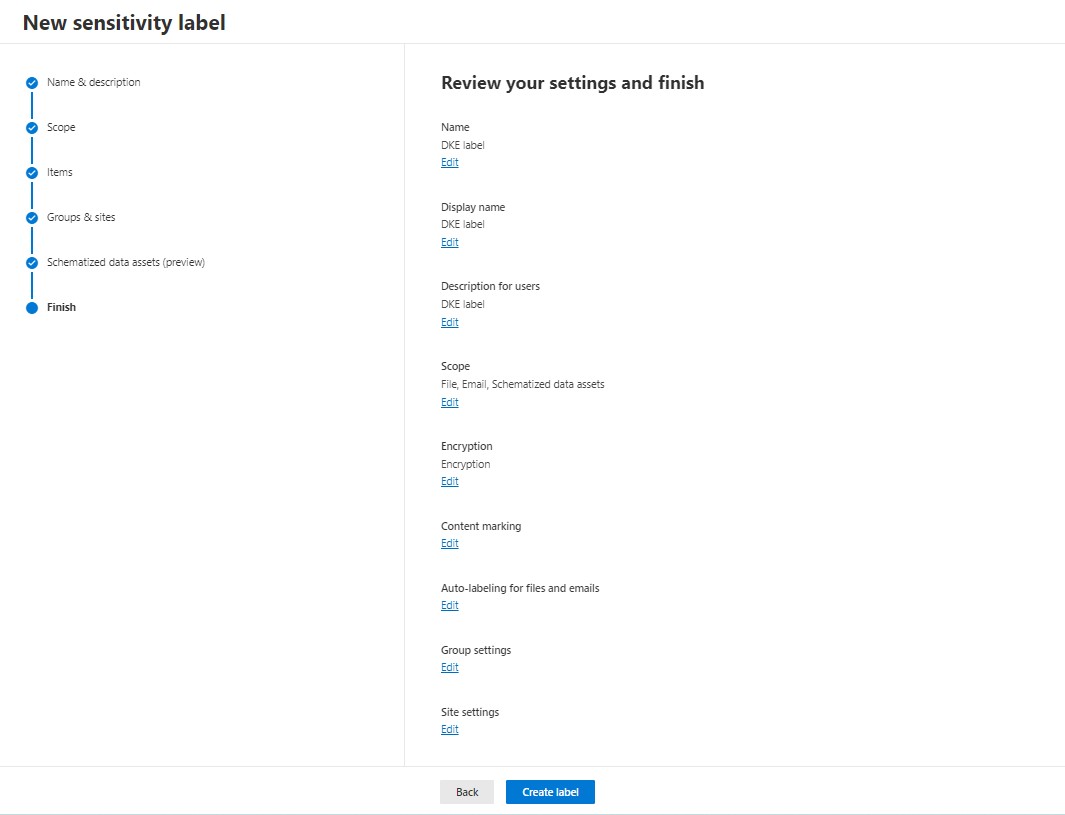This screenshot has width=1065, height=815.
Task: Edit the Name setting
Action: pyautogui.click(x=450, y=162)
